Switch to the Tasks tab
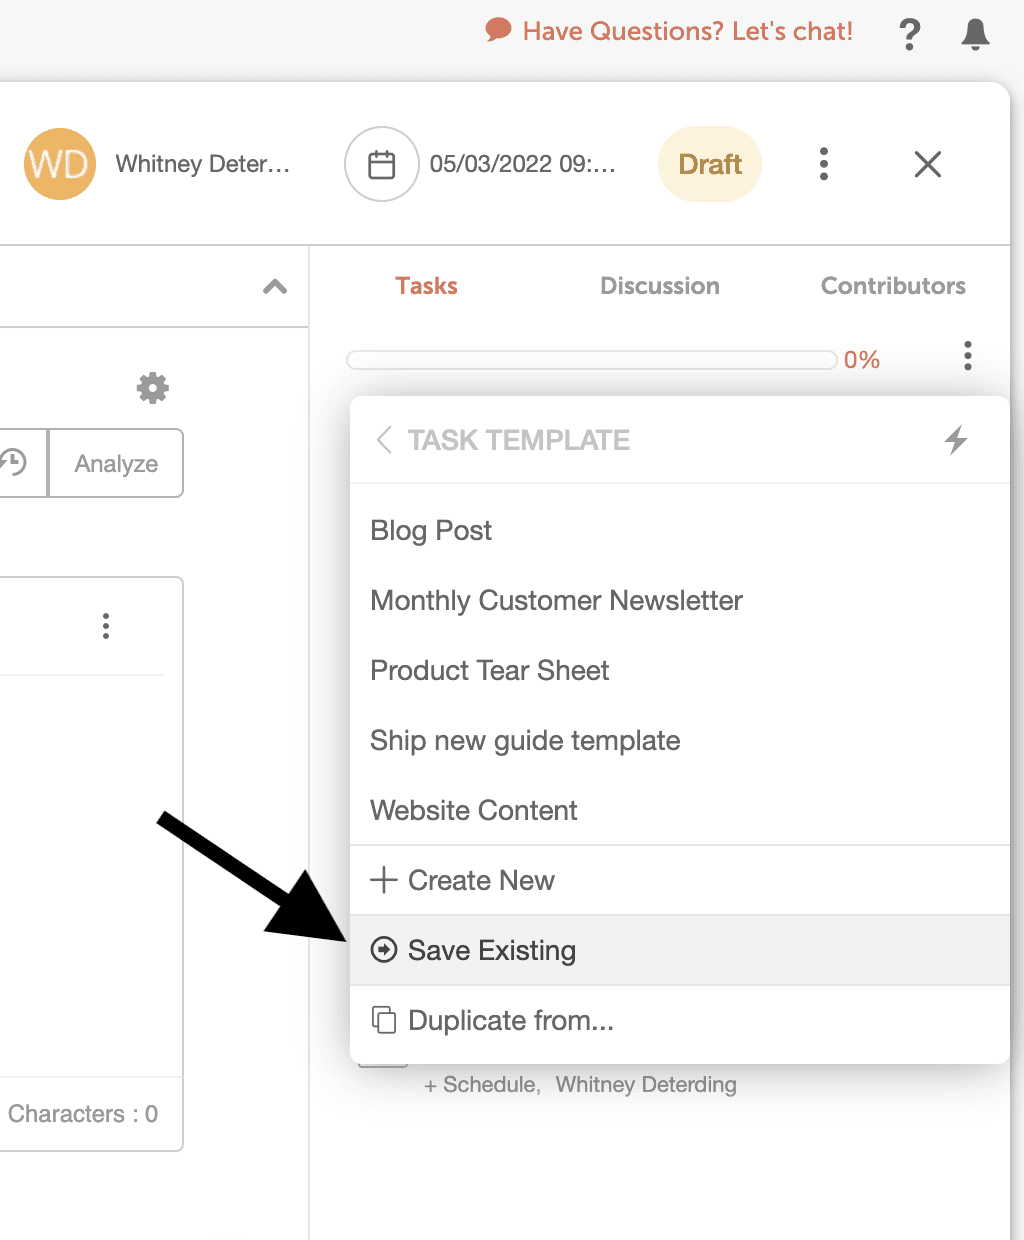The height and width of the screenshot is (1240, 1024). pos(426,286)
